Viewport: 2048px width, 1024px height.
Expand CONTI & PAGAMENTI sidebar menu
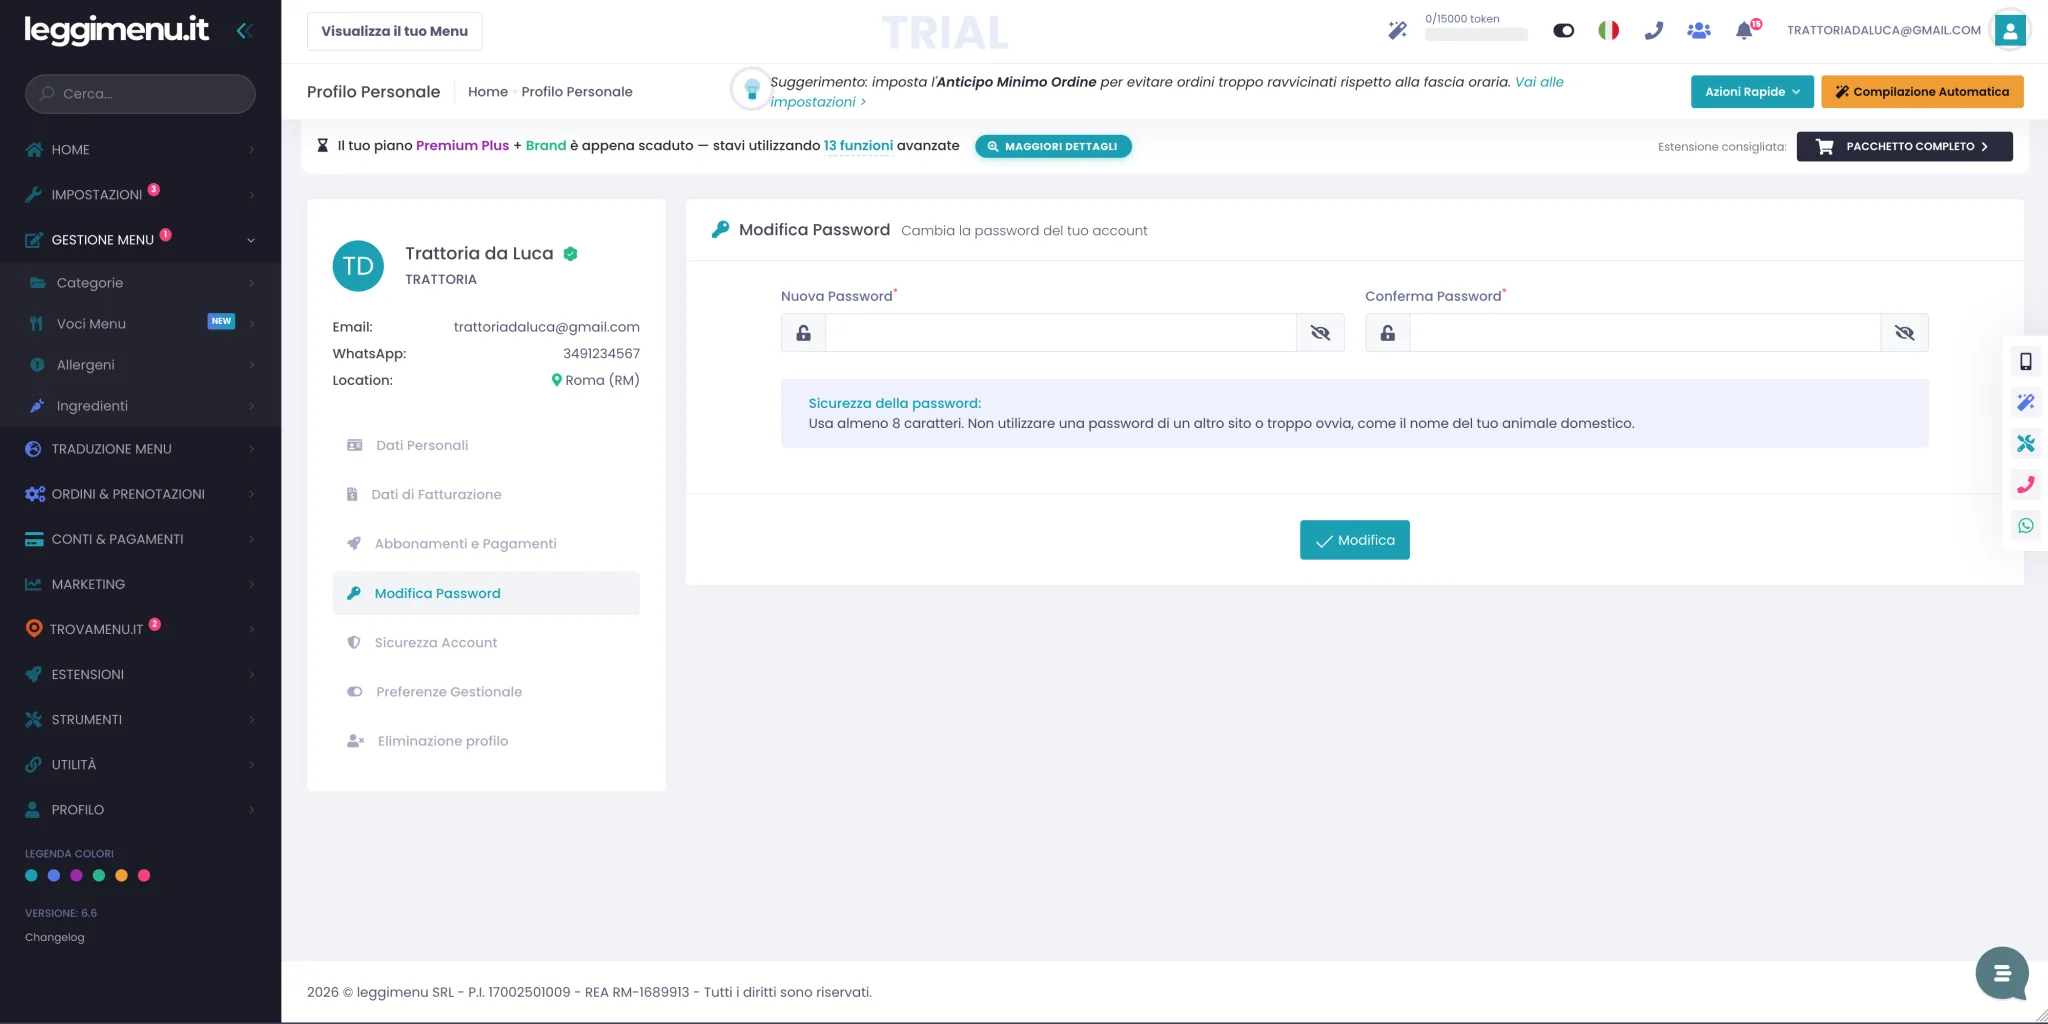[x=140, y=539]
